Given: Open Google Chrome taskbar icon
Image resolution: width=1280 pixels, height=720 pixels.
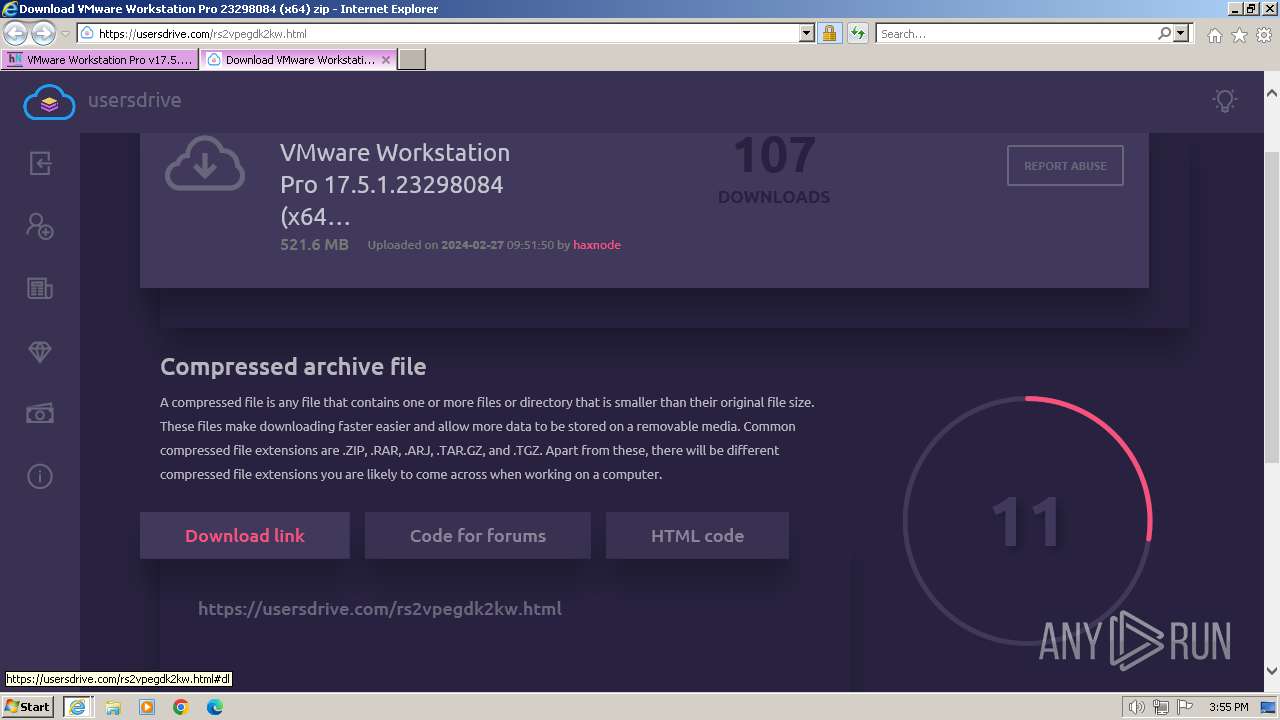Looking at the screenshot, I should click(181, 706).
